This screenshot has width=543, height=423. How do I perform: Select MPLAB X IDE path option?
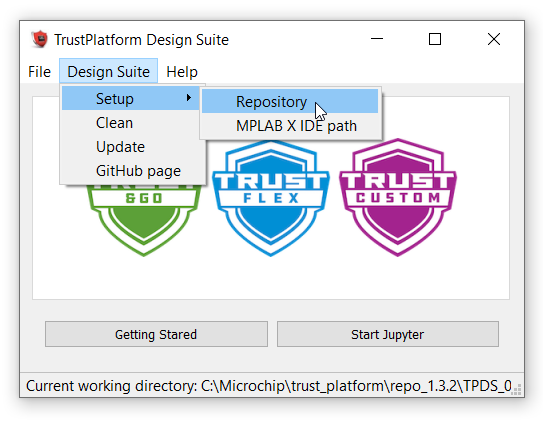[290, 126]
